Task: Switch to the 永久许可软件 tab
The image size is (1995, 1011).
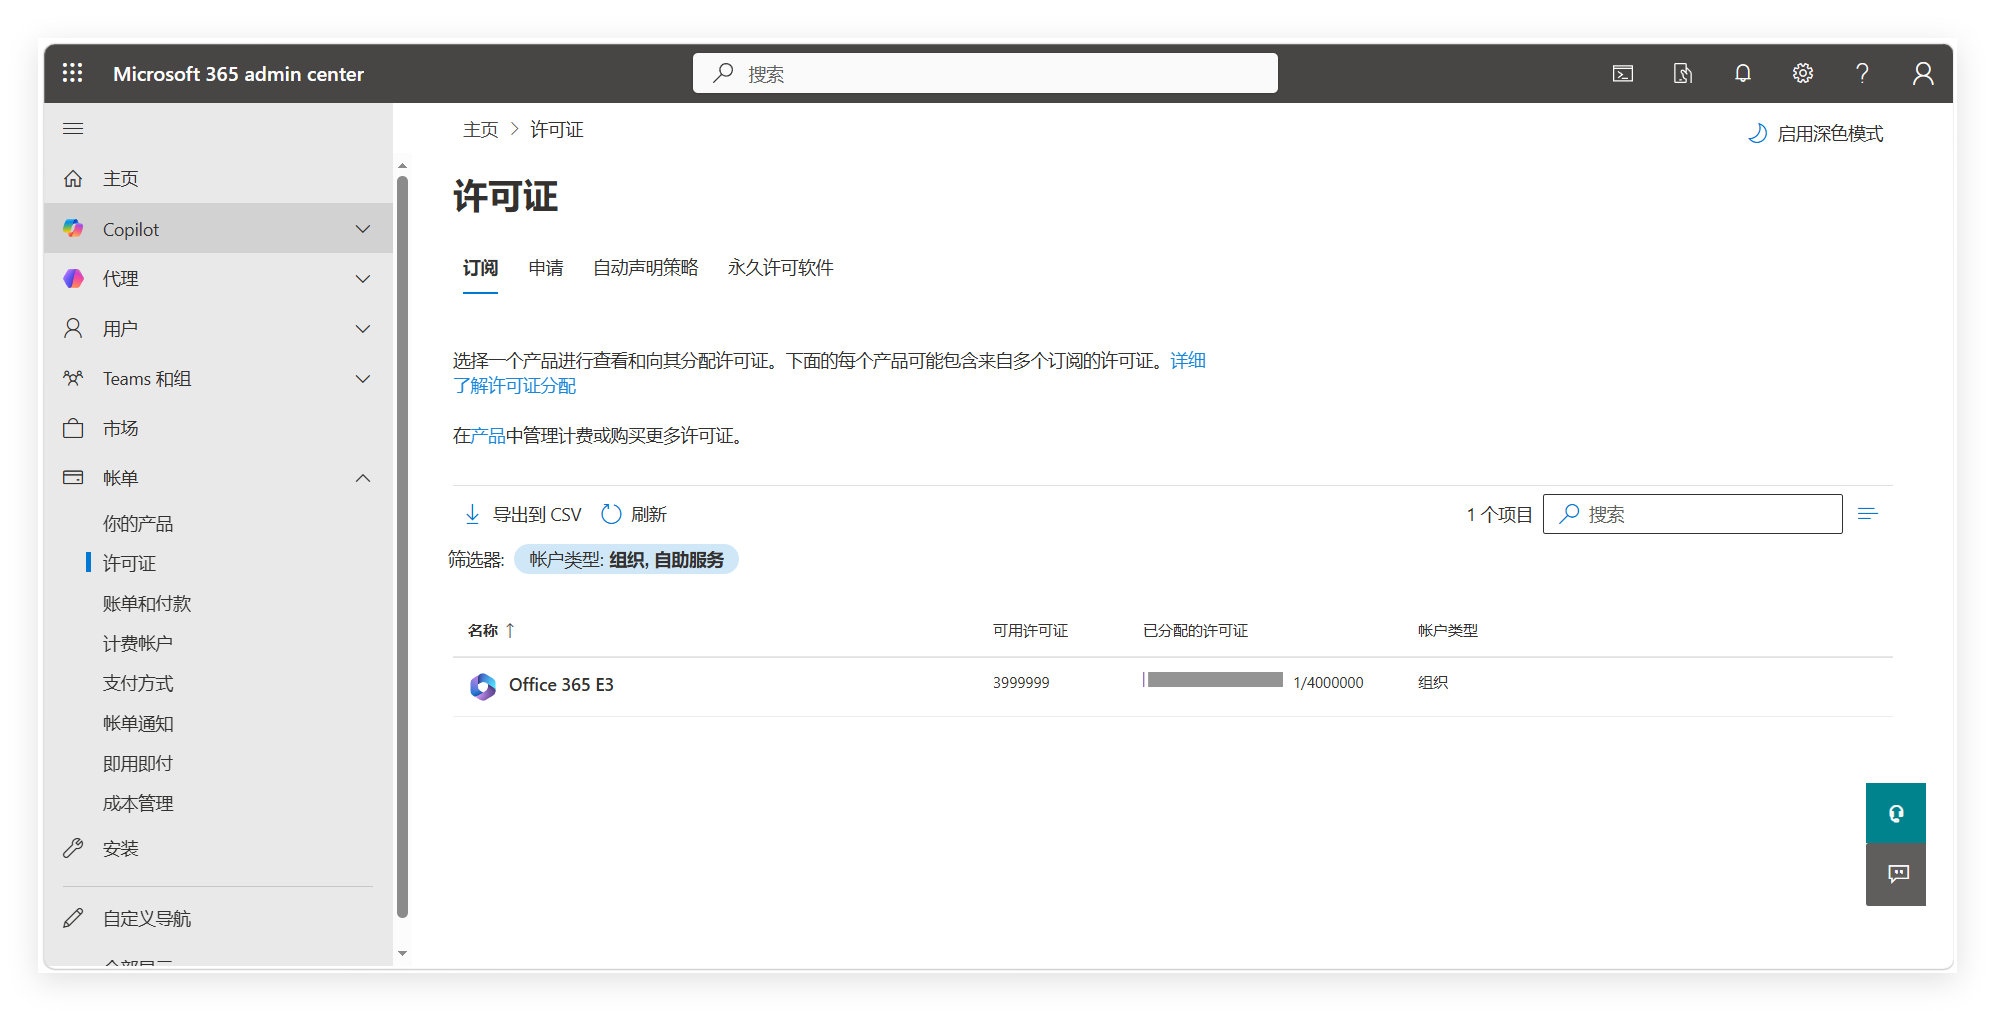Action: pyautogui.click(x=780, y=268)
